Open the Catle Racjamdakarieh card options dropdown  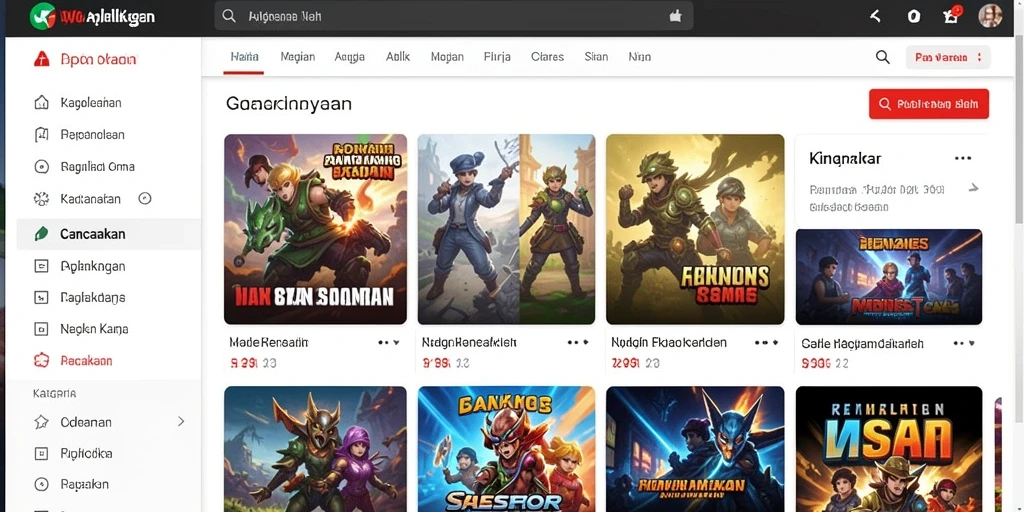[x=964, y=343]
